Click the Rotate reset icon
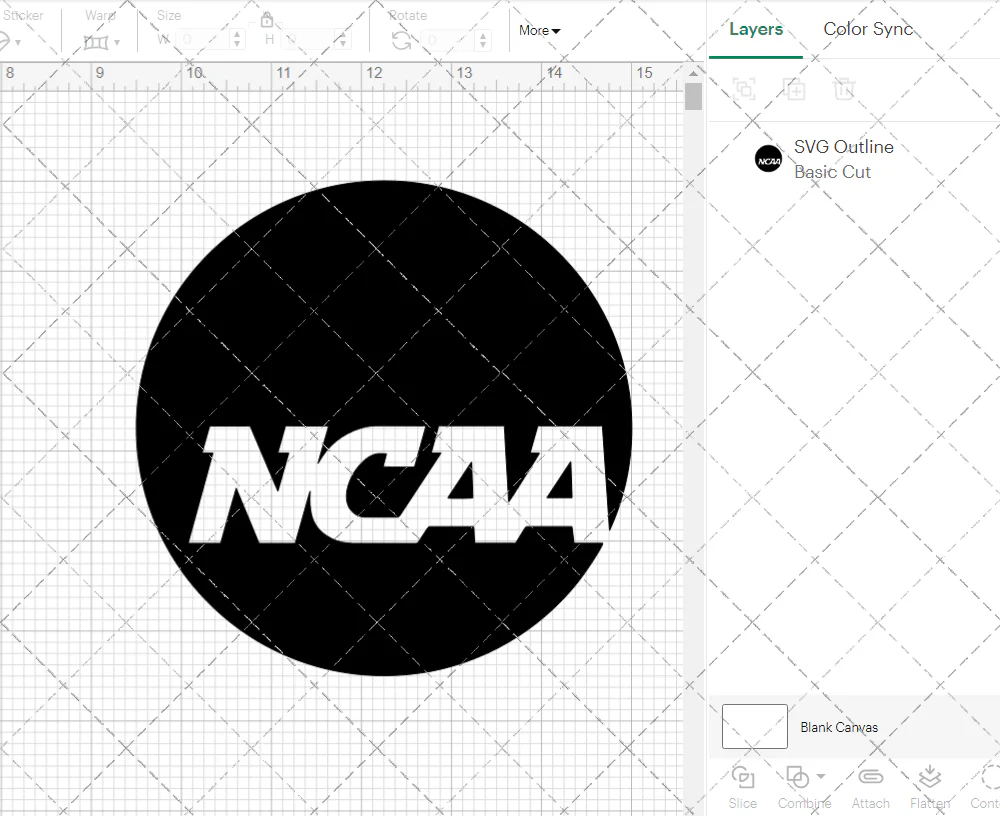The image size is (1000, 816). 400,39
